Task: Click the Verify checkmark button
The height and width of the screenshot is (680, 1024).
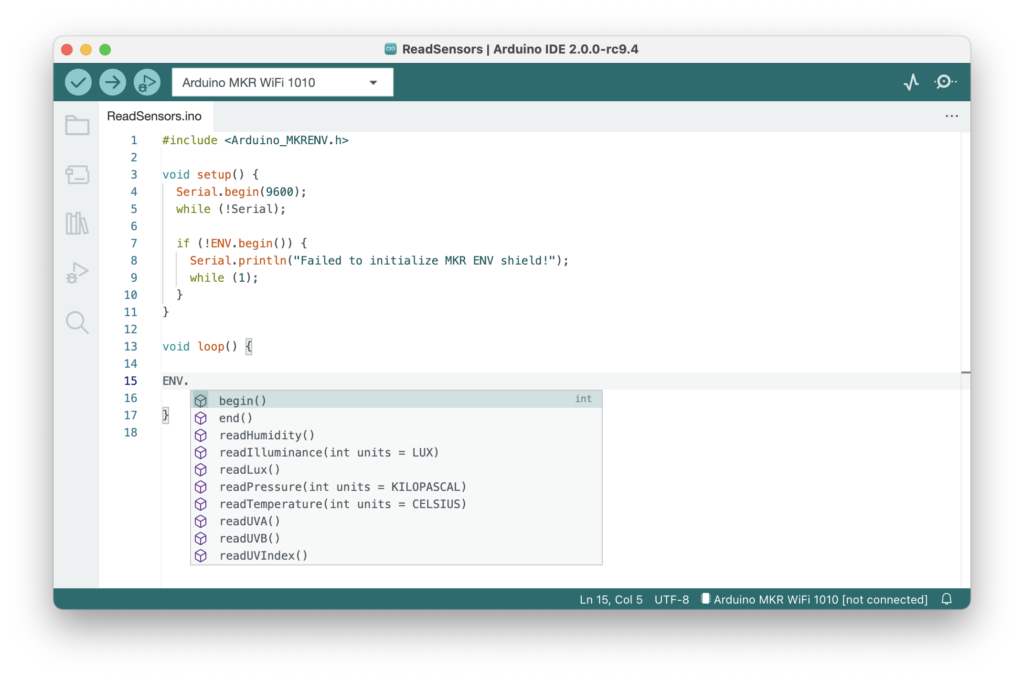Action: [x=78, y=82]
